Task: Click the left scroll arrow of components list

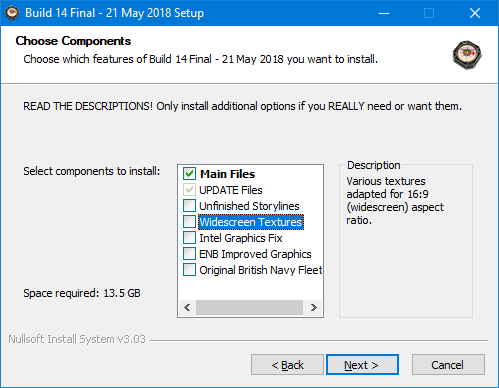Action: [x=187, y=307]
